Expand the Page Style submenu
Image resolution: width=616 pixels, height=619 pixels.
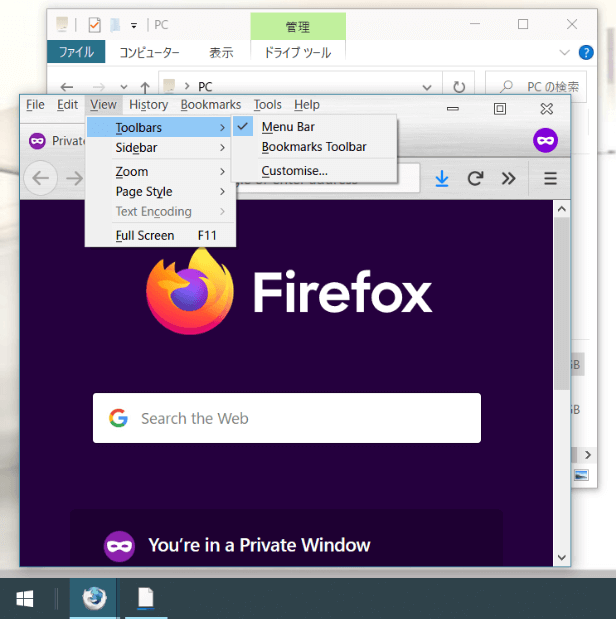point(160,191)
